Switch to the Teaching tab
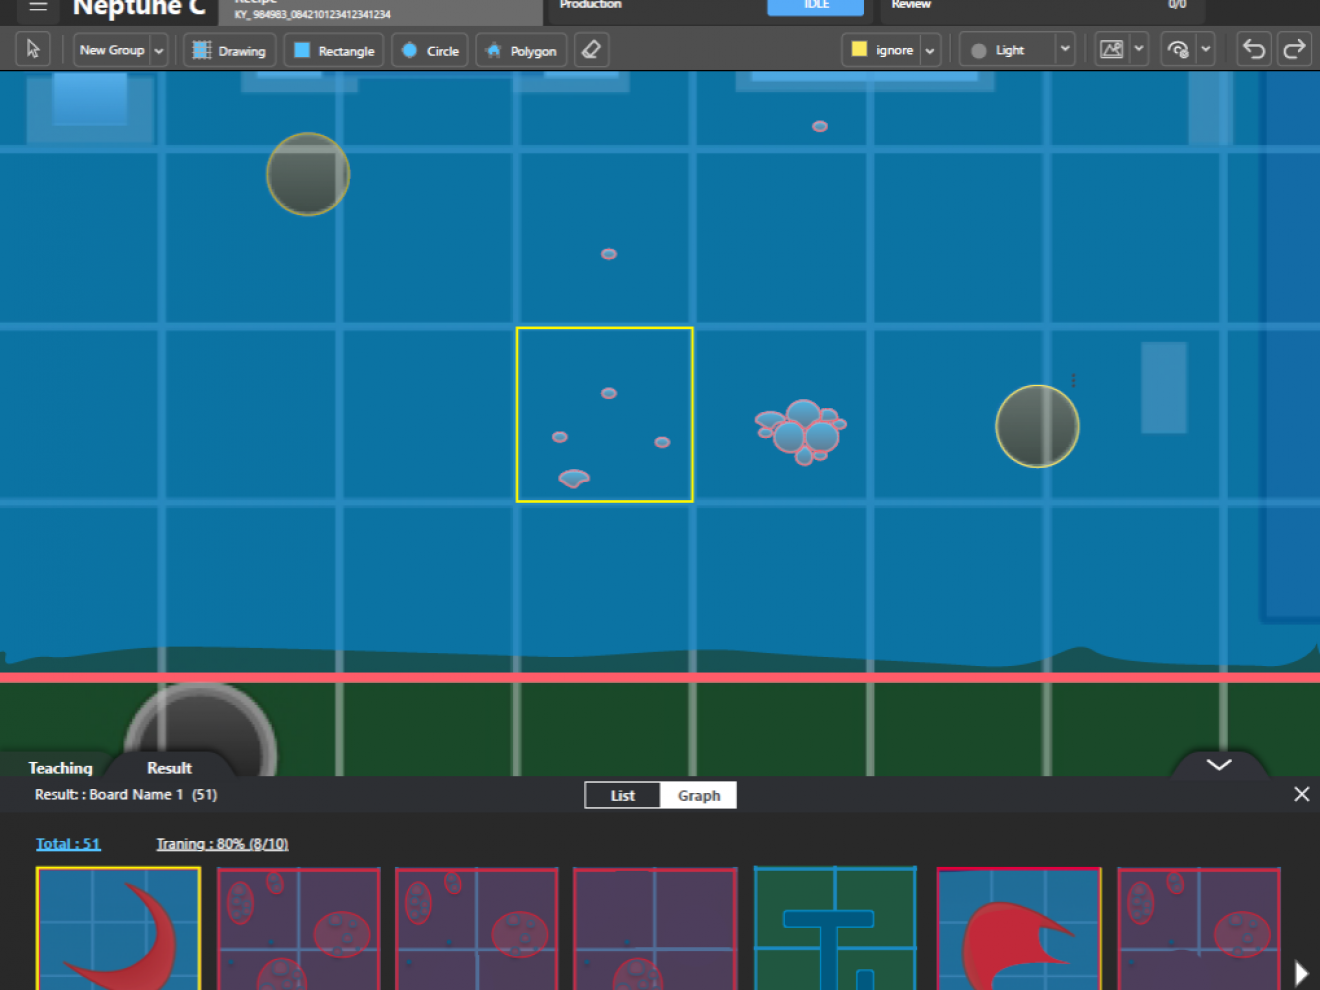Viewport: 1320px width, 990px height. click(60, 768)
